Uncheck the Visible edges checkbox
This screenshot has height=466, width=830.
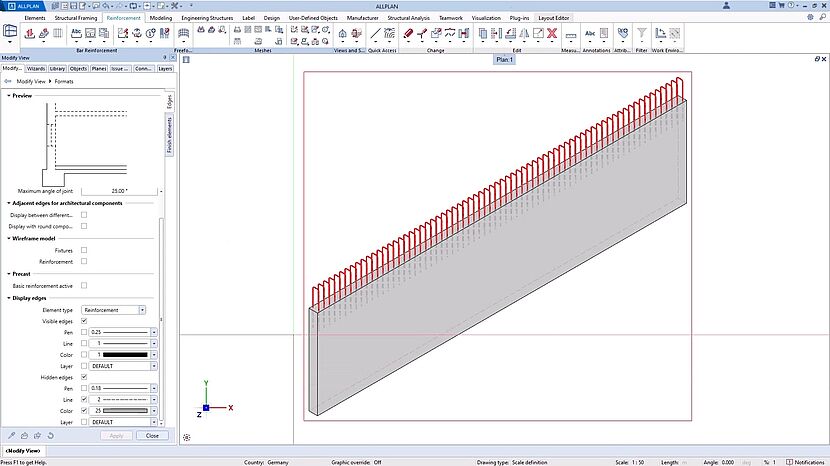pos(84,321)
